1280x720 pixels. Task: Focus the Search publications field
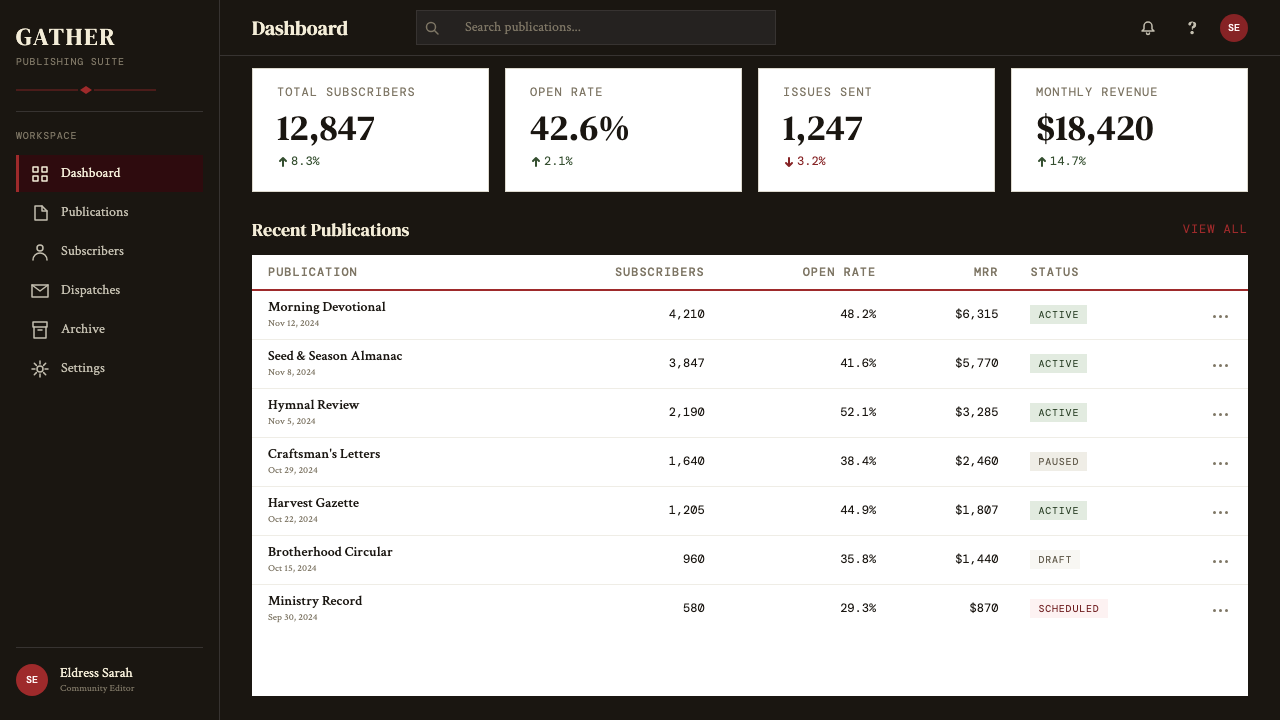pos(596,28)
